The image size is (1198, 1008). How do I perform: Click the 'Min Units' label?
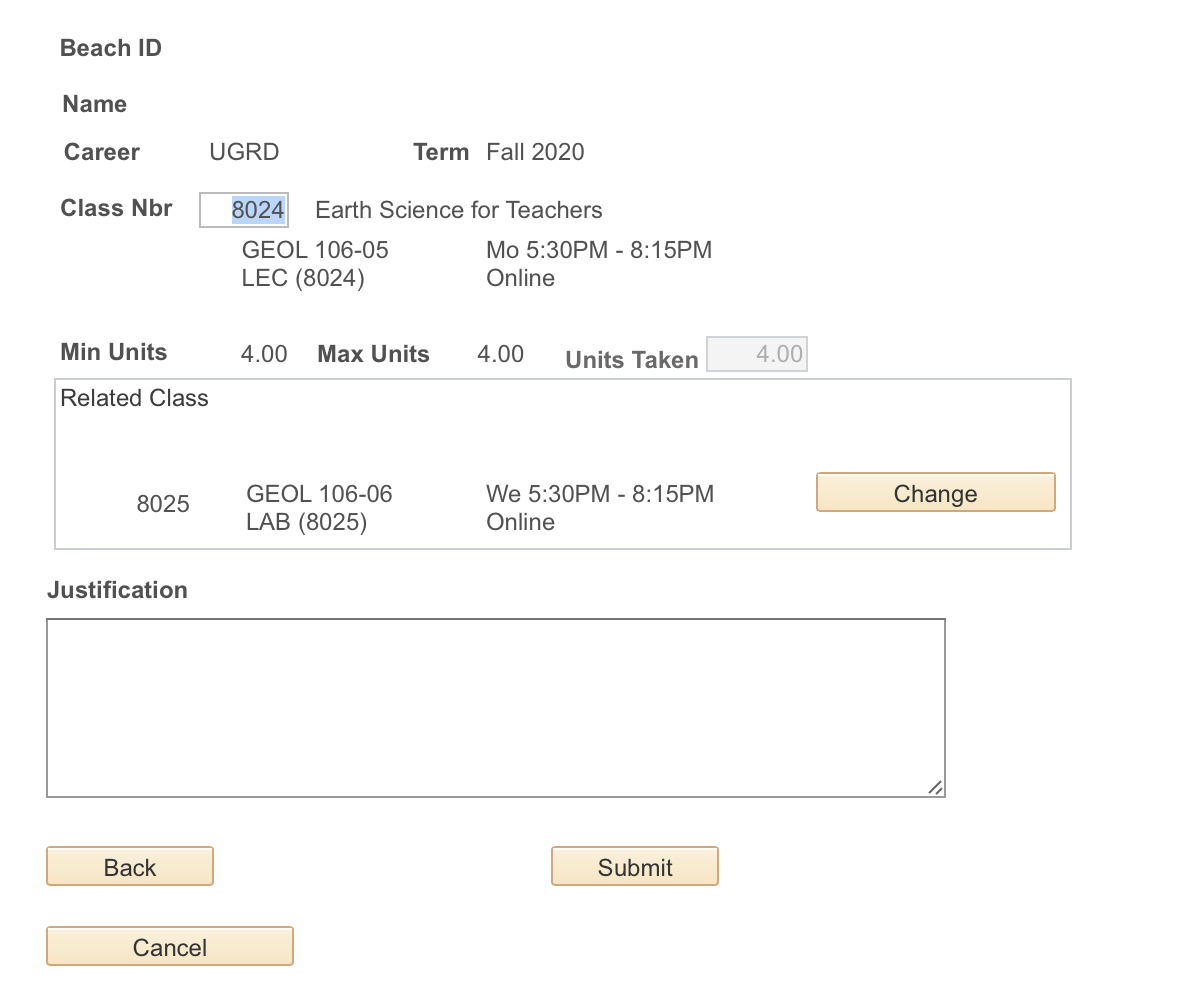[113, 352]
